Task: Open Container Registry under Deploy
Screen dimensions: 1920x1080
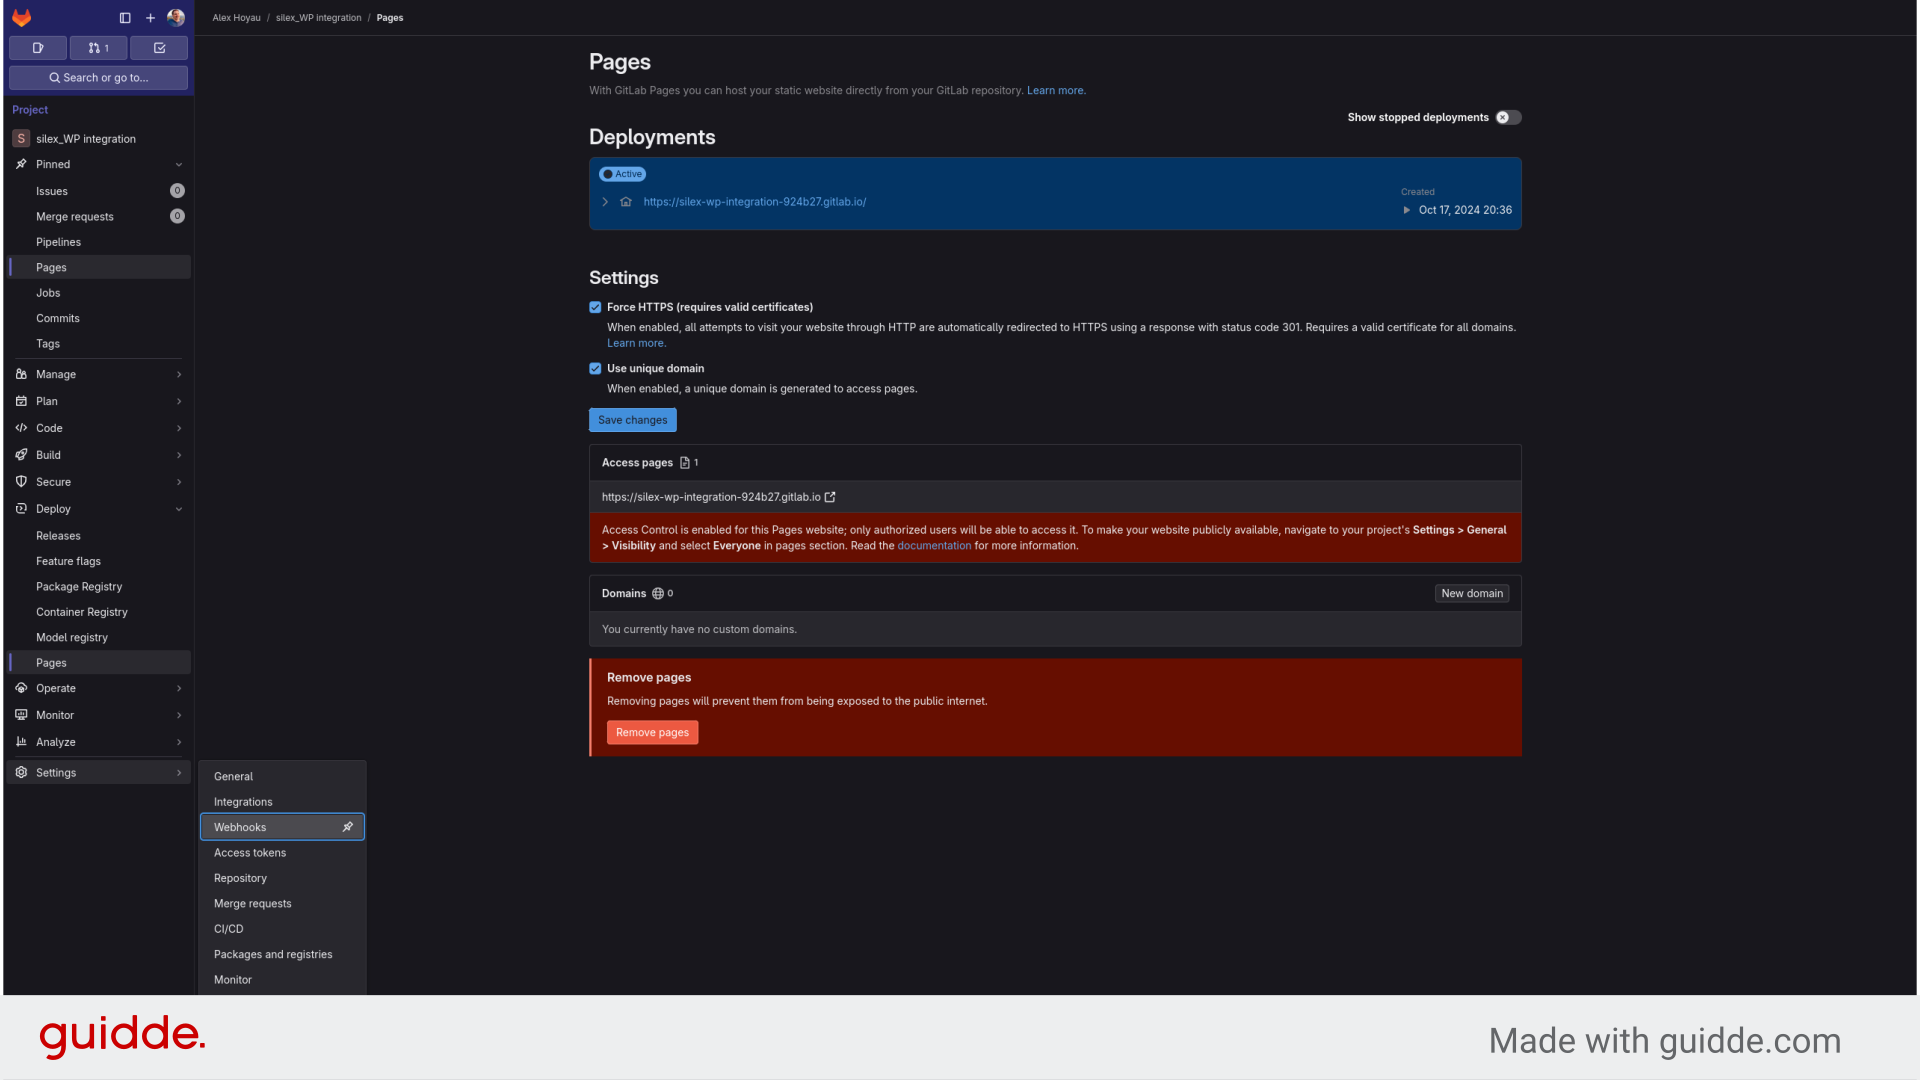Action: 99,612
